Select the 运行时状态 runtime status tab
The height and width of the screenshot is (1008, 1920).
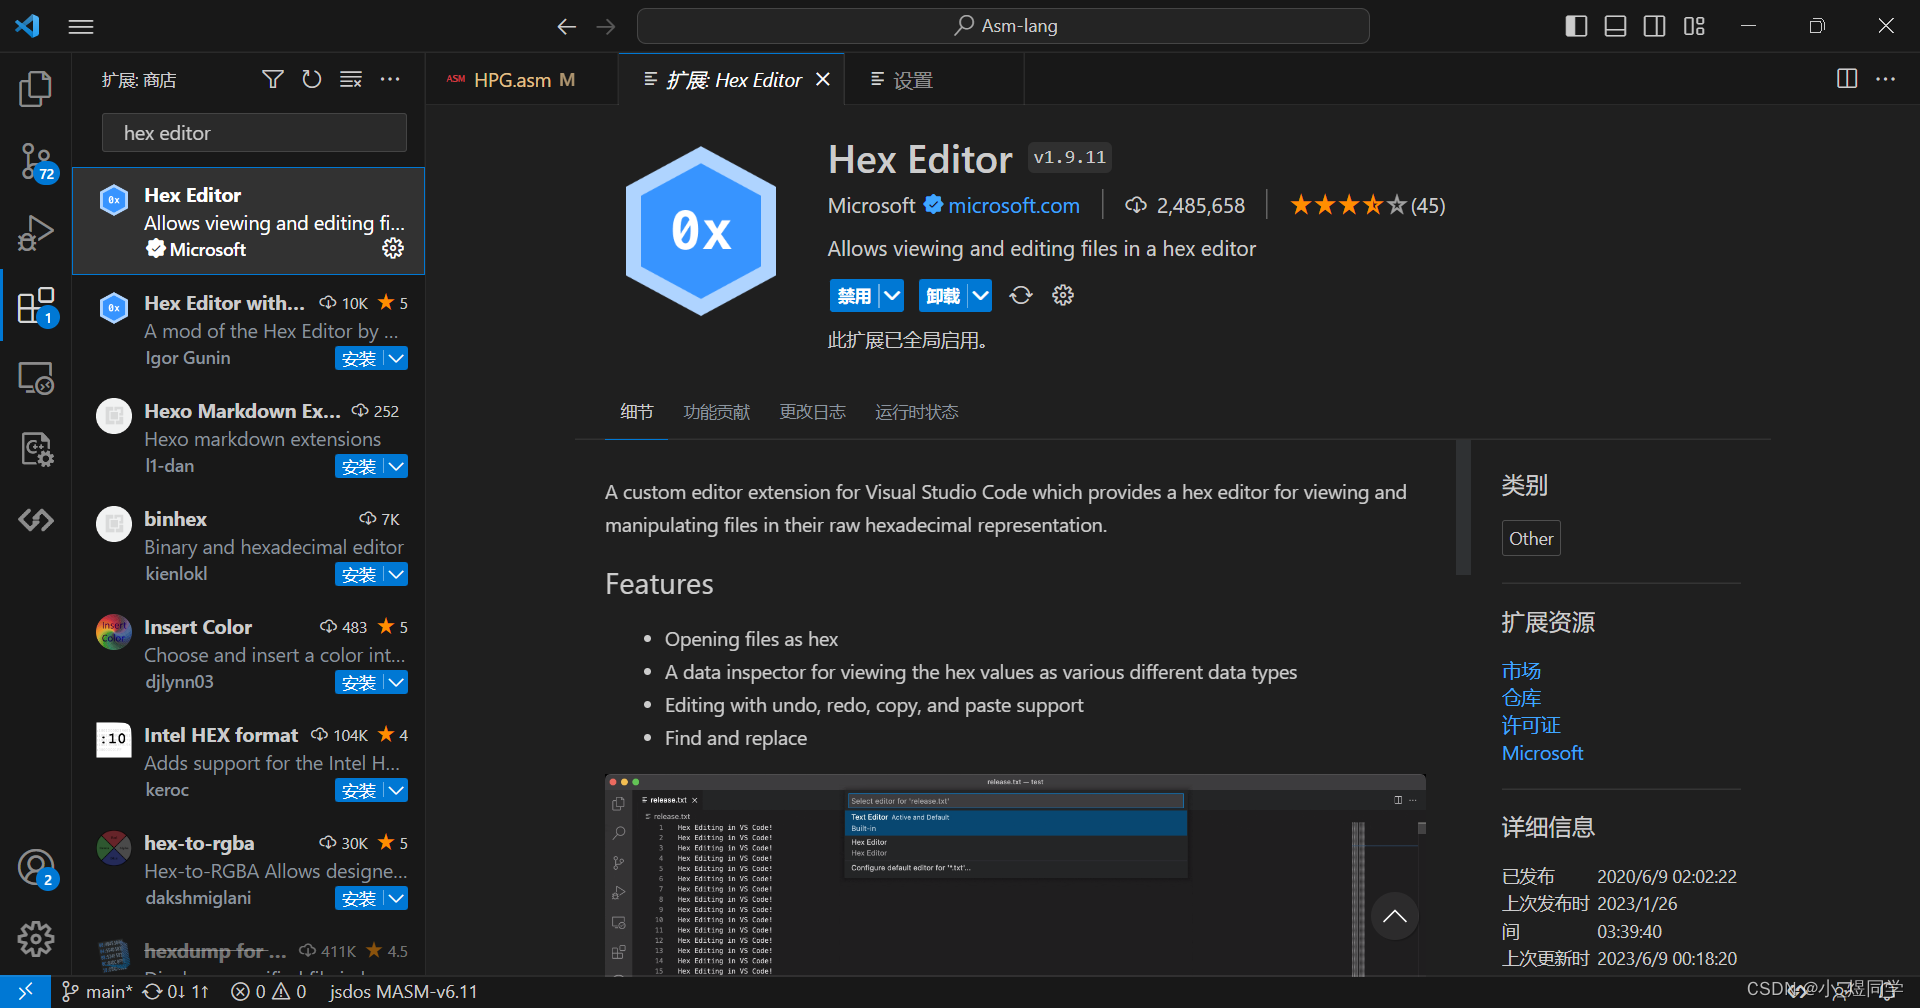pyautogui.click(x=916, y=412)
